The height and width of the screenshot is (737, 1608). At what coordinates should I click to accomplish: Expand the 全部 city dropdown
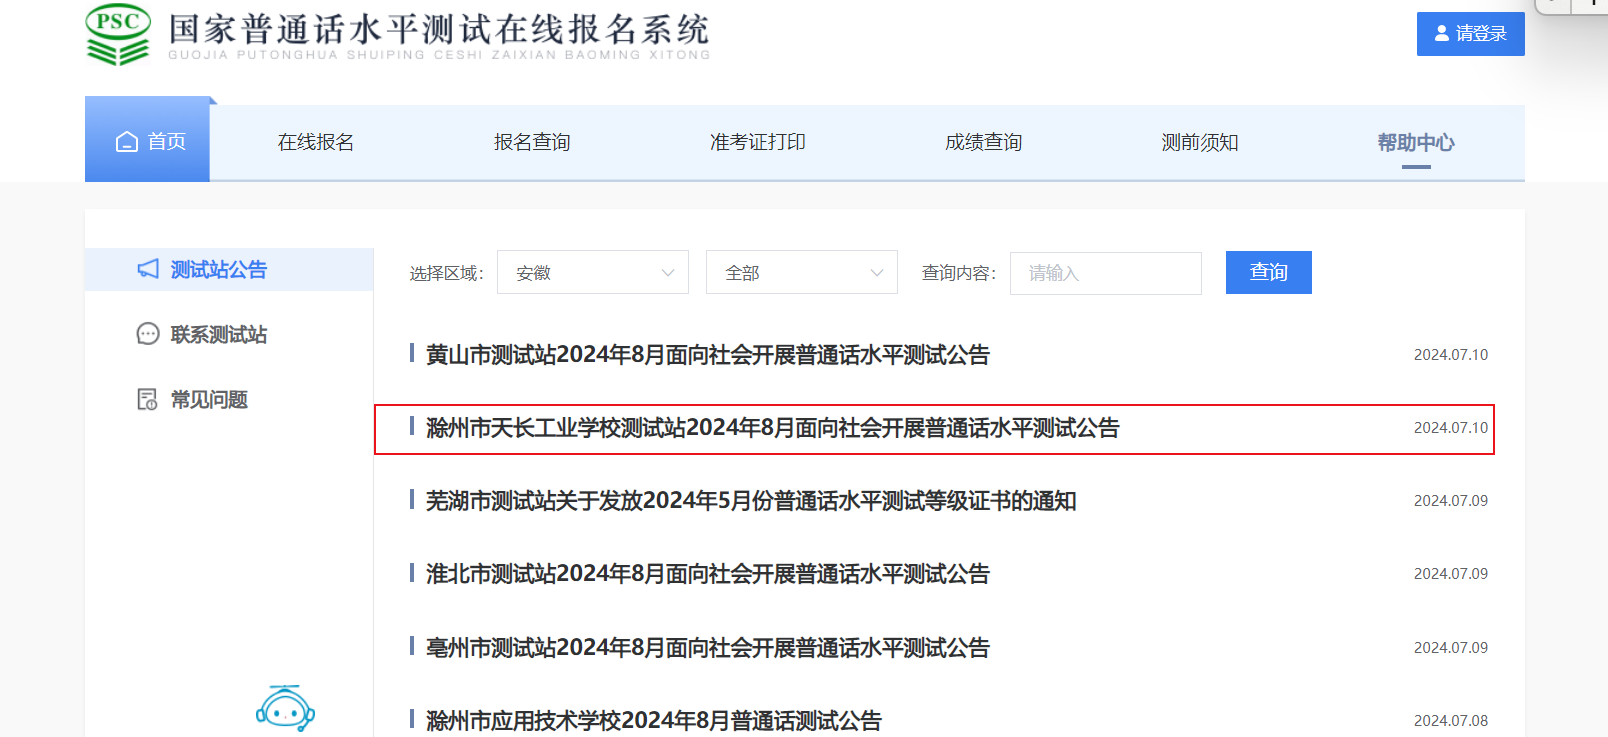pos(801,273)
